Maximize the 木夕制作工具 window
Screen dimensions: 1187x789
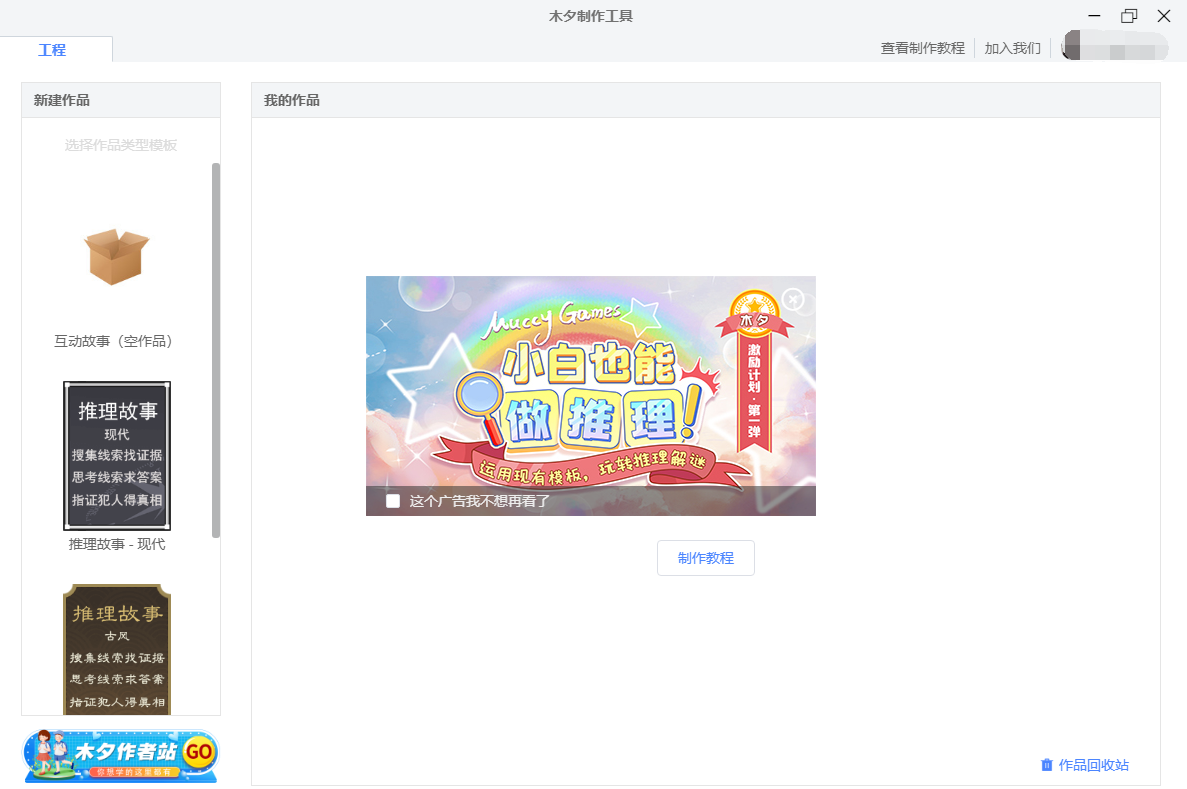click(x=1129, y=16)
